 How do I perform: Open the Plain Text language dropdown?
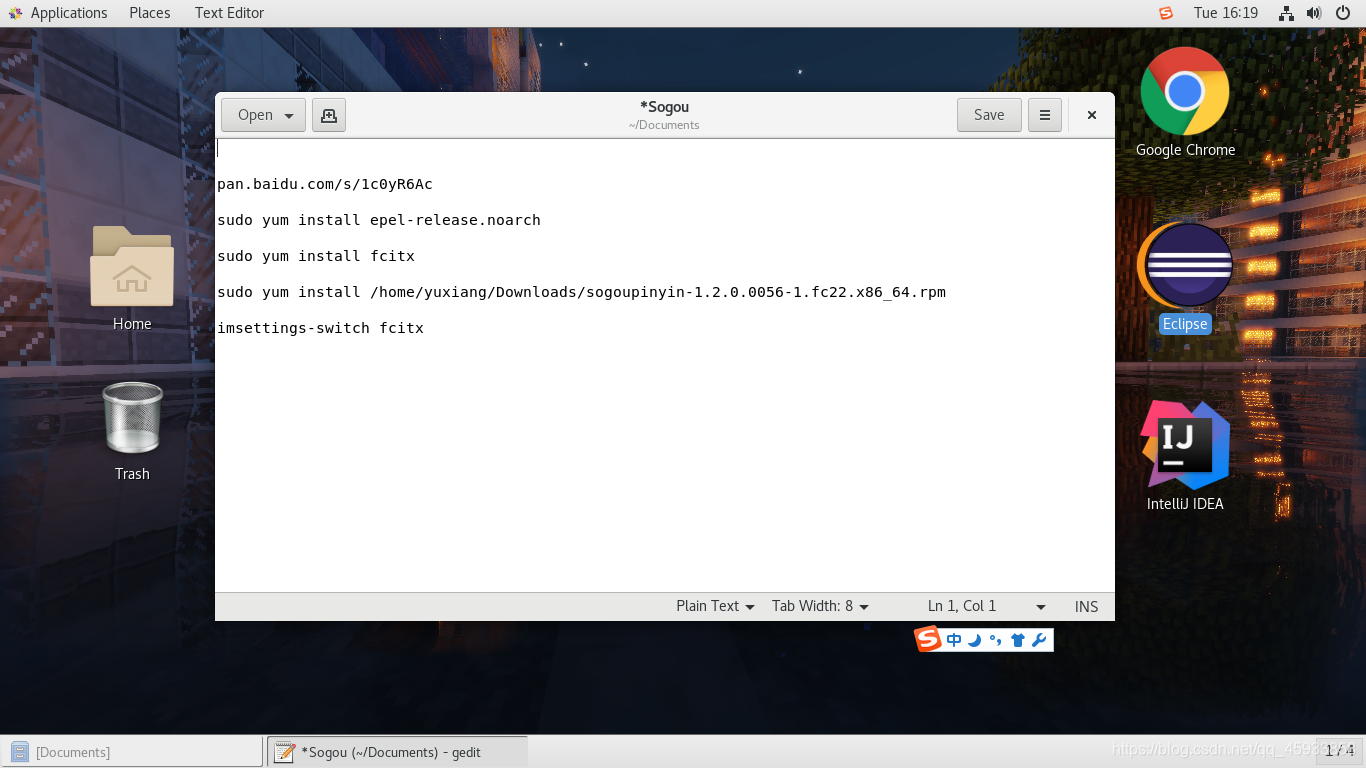715,606
